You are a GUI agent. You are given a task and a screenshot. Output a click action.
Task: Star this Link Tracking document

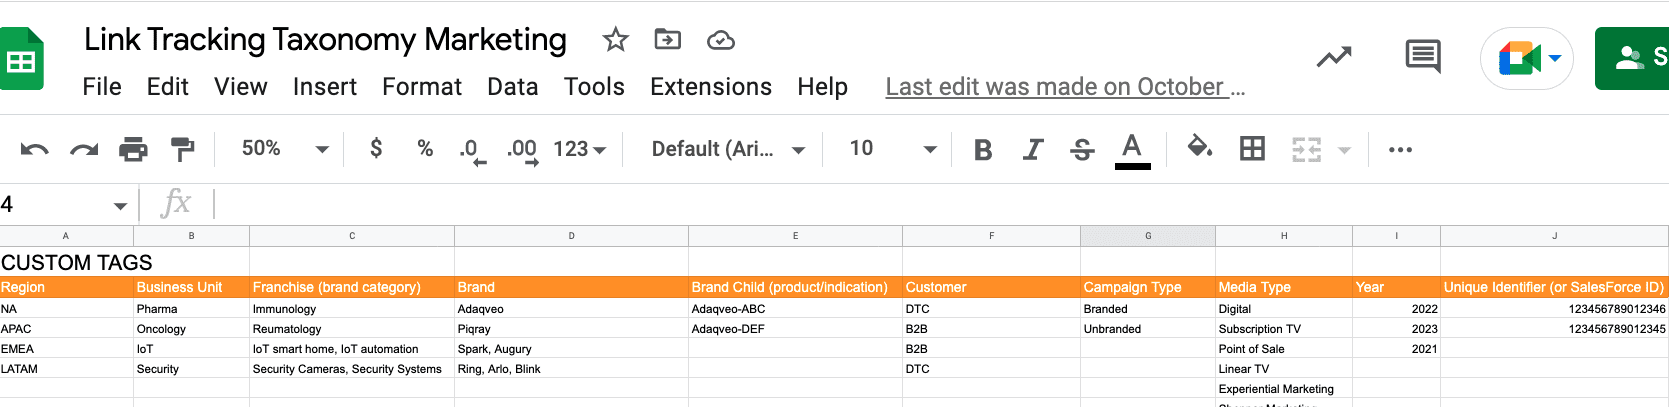tap(615, 40)
